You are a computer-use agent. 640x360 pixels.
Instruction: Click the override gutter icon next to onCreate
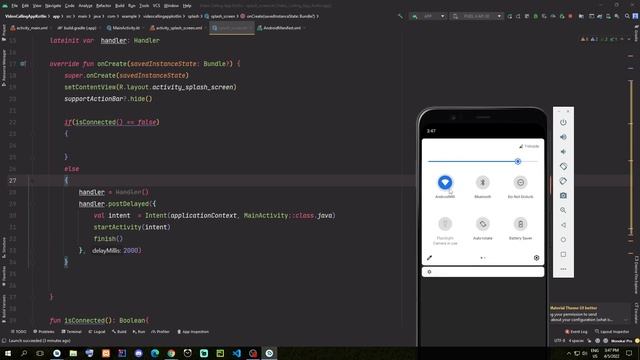[x=23, y=64]
